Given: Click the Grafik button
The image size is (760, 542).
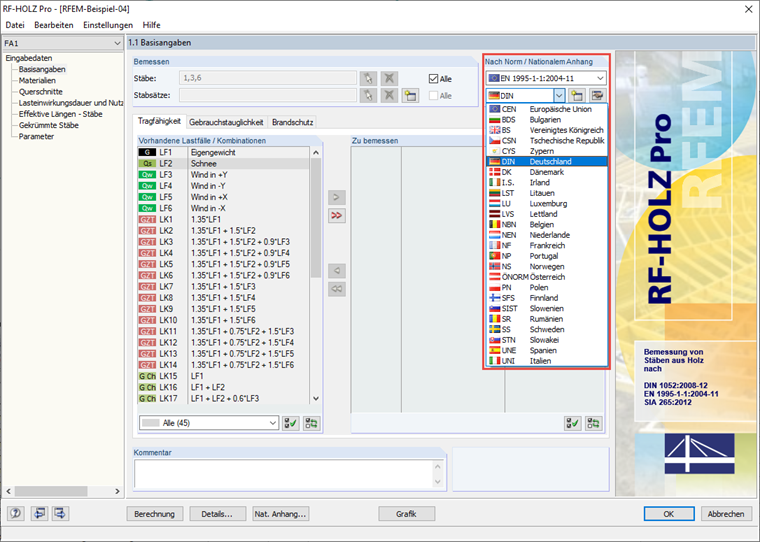Looking at the screenshot, I should 406,514.
